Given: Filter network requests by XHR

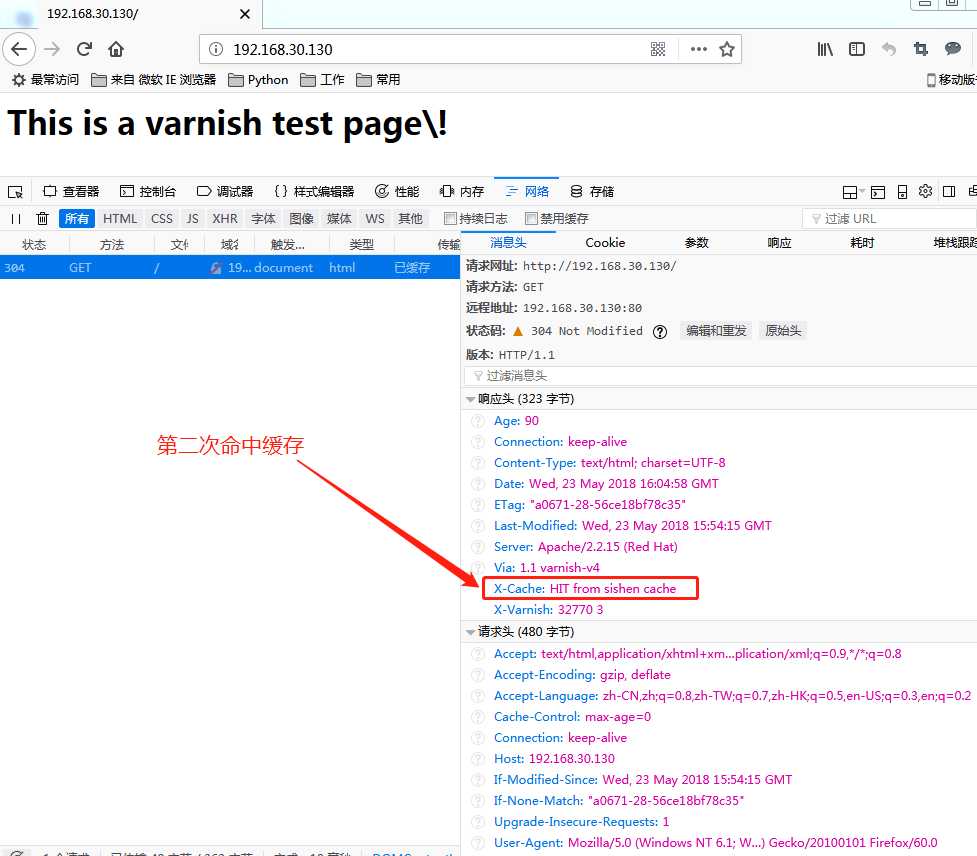Looking at the screenshot, I should pyautogui.click(x=225, y=219).
